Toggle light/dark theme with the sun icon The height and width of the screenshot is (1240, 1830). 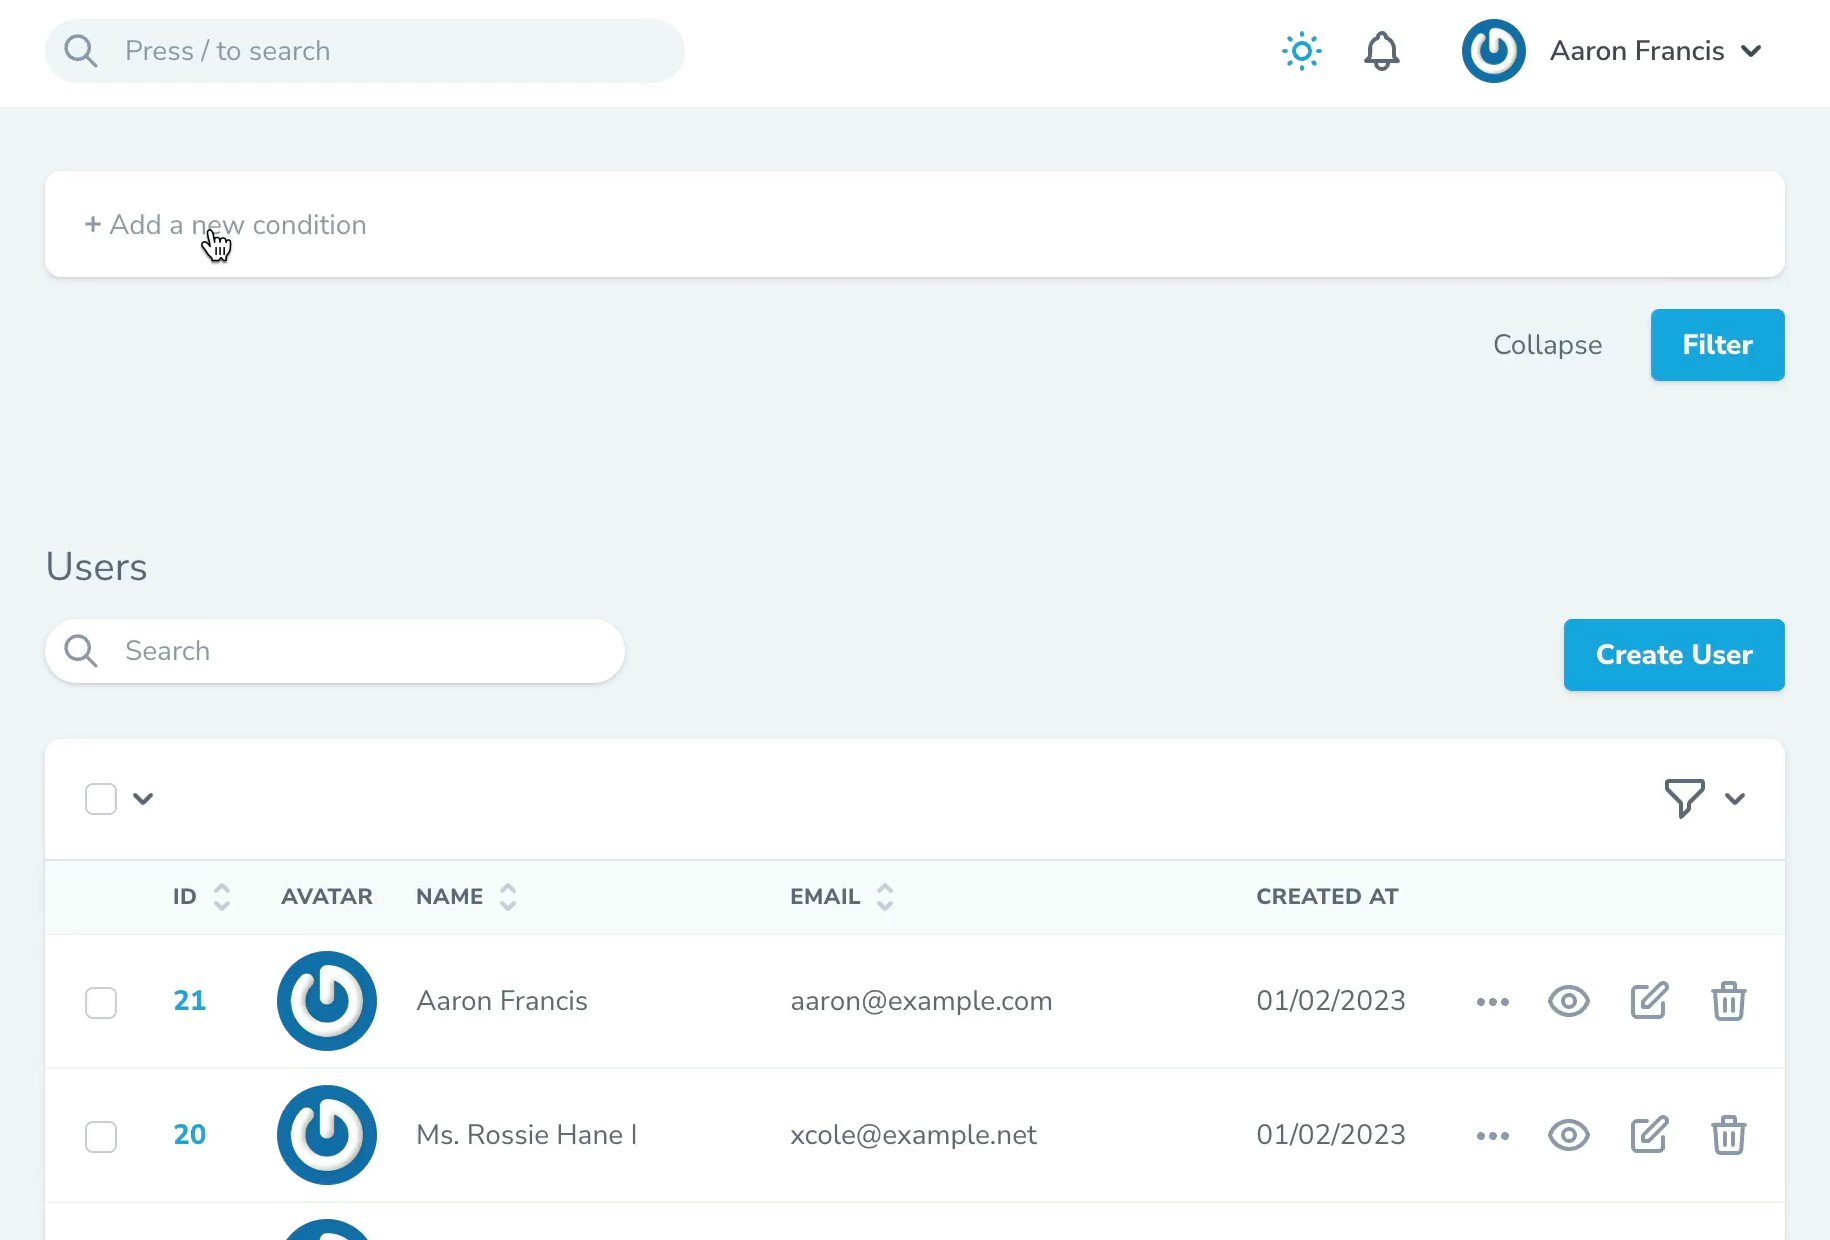1300,51
